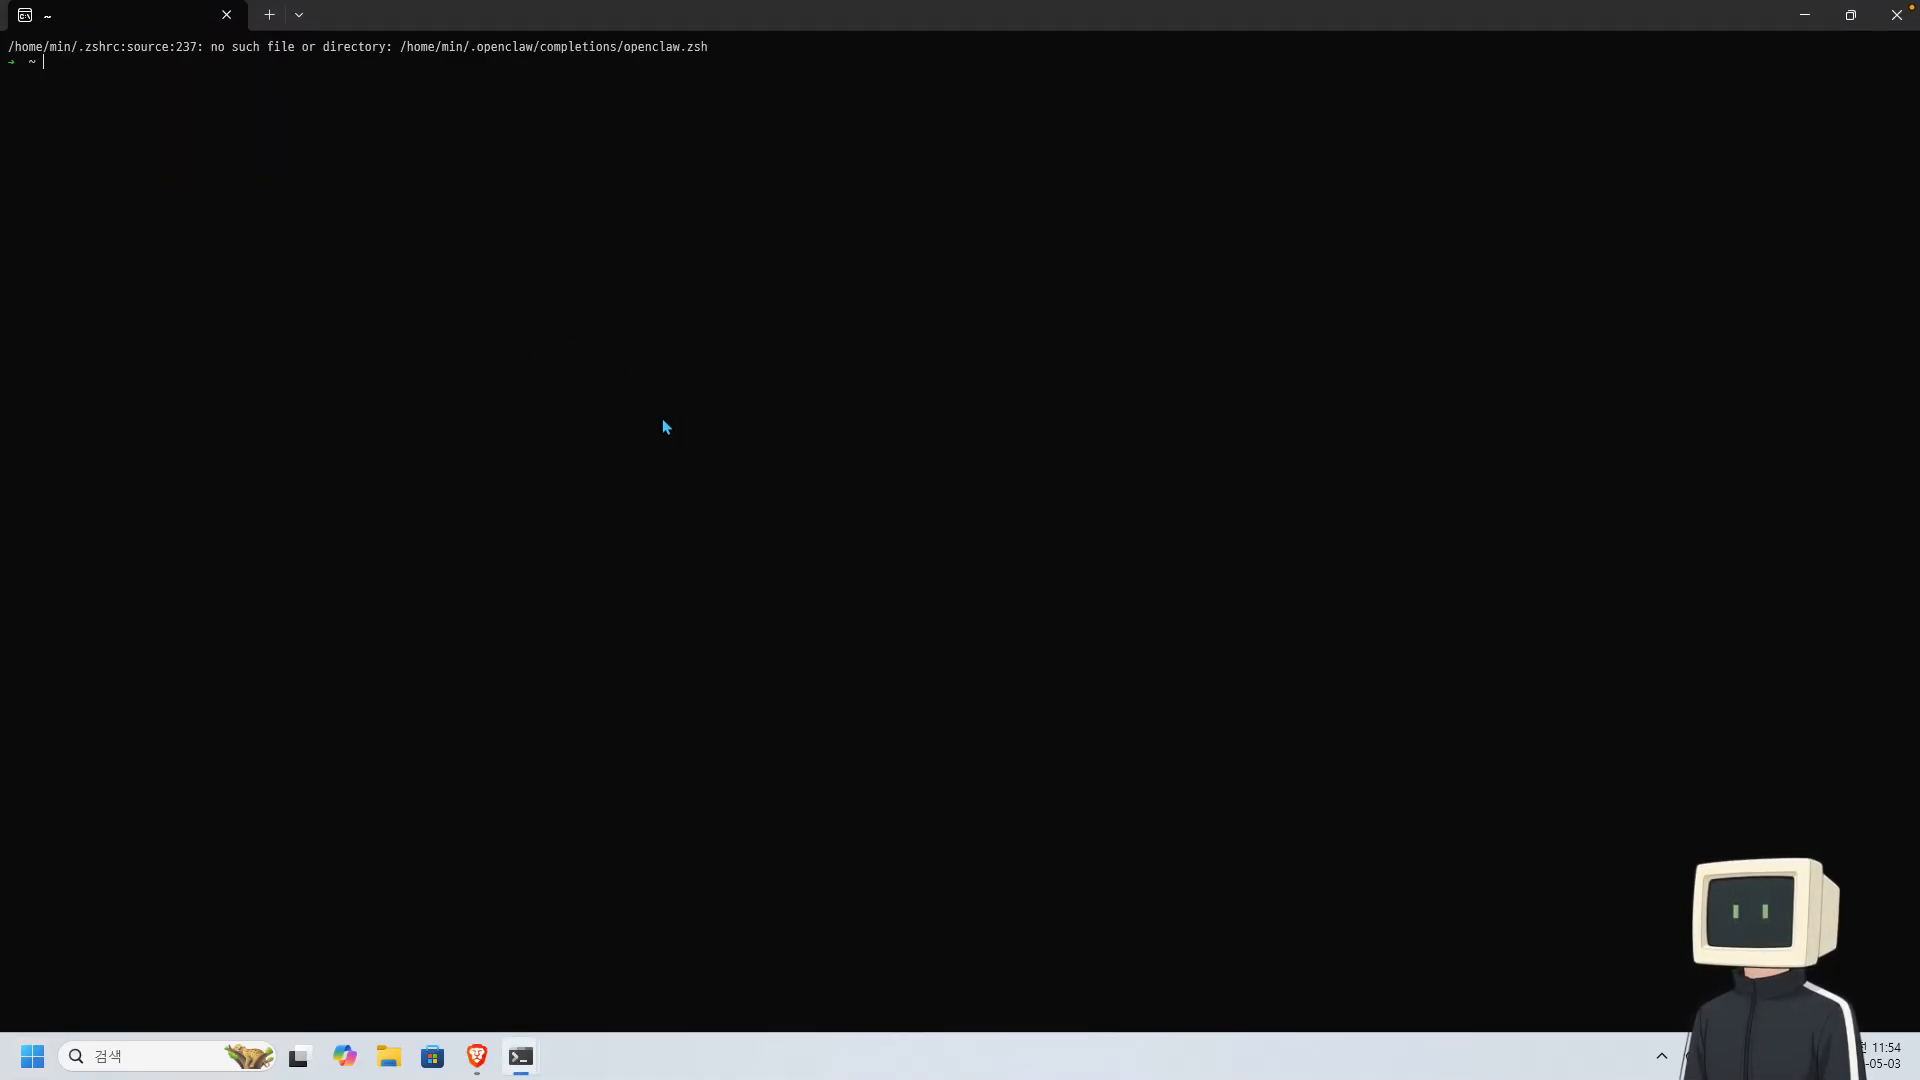Click the terminal profile icon in the tab
Screen dimensions: 1920x1080
coord(25,15)
